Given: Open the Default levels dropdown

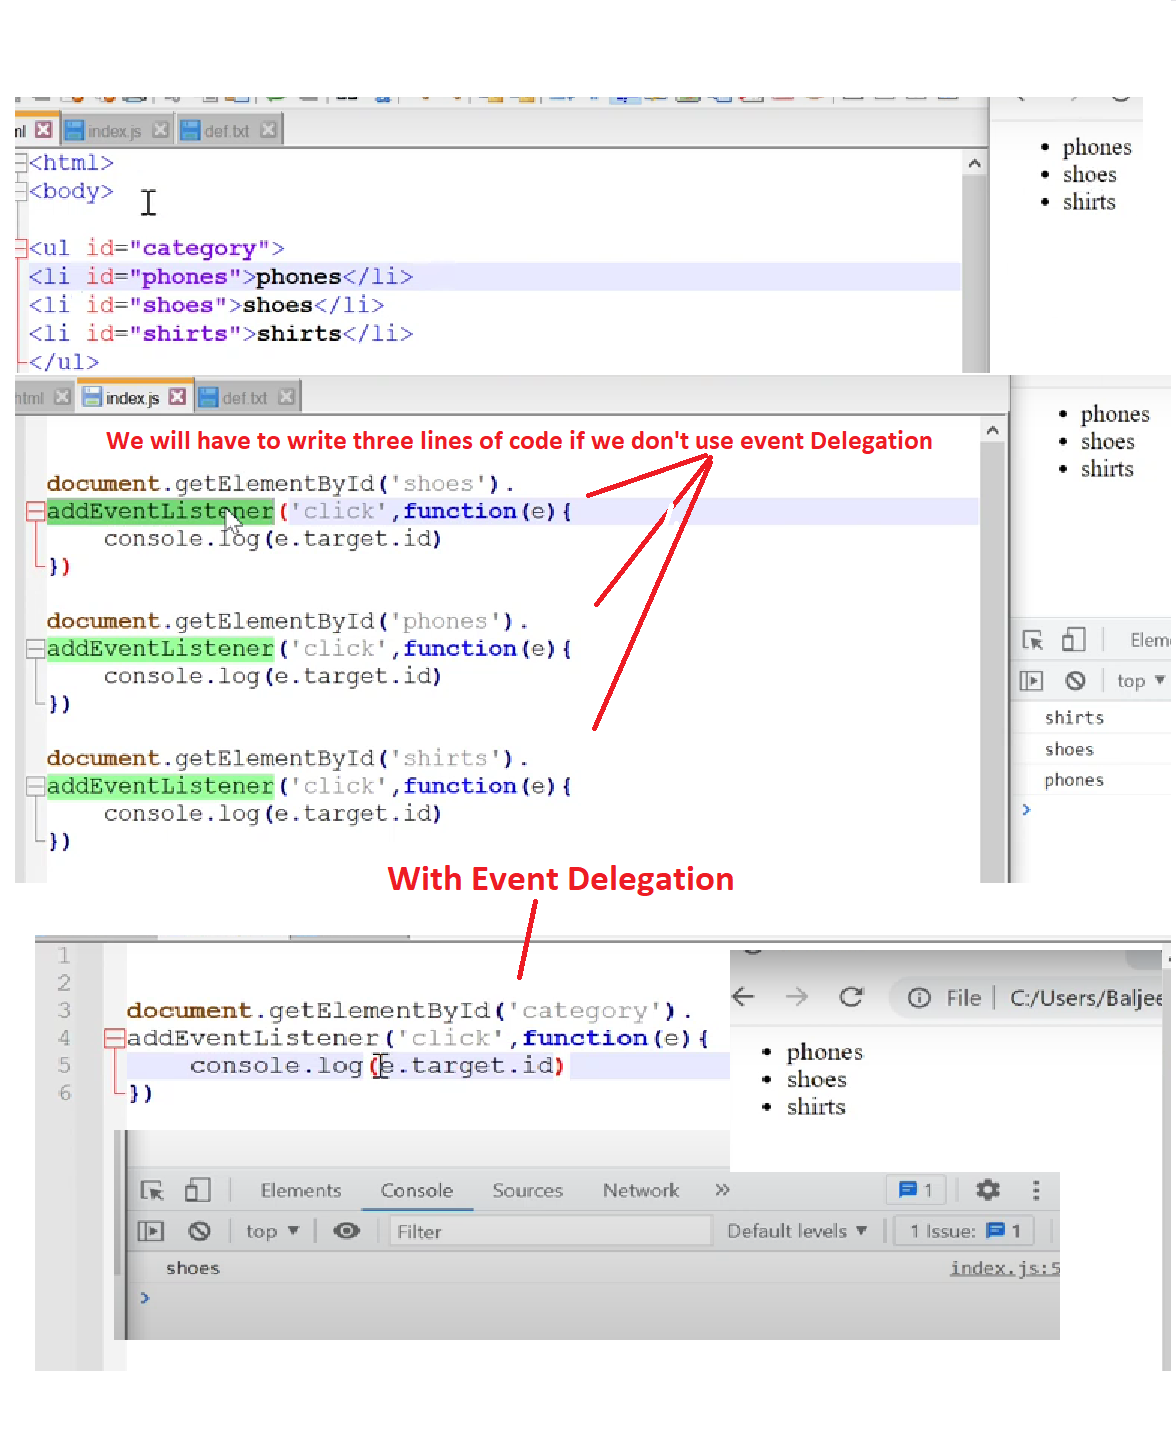Looking at the screenshot, I should coord(796,1231).
